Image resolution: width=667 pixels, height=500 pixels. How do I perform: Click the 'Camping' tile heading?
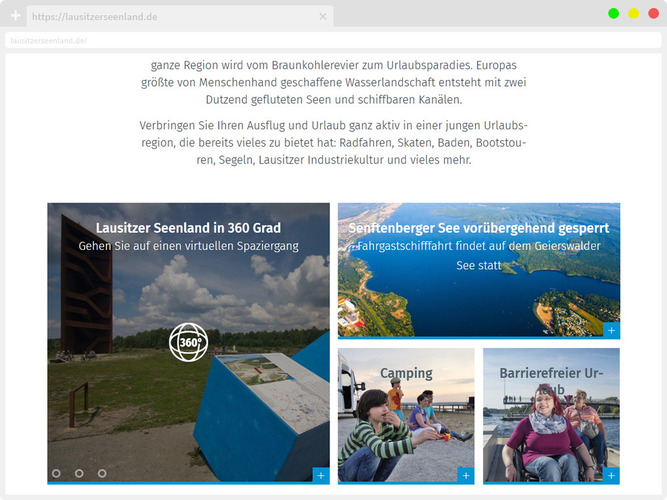pyautogui.click(x=406, y=374)
